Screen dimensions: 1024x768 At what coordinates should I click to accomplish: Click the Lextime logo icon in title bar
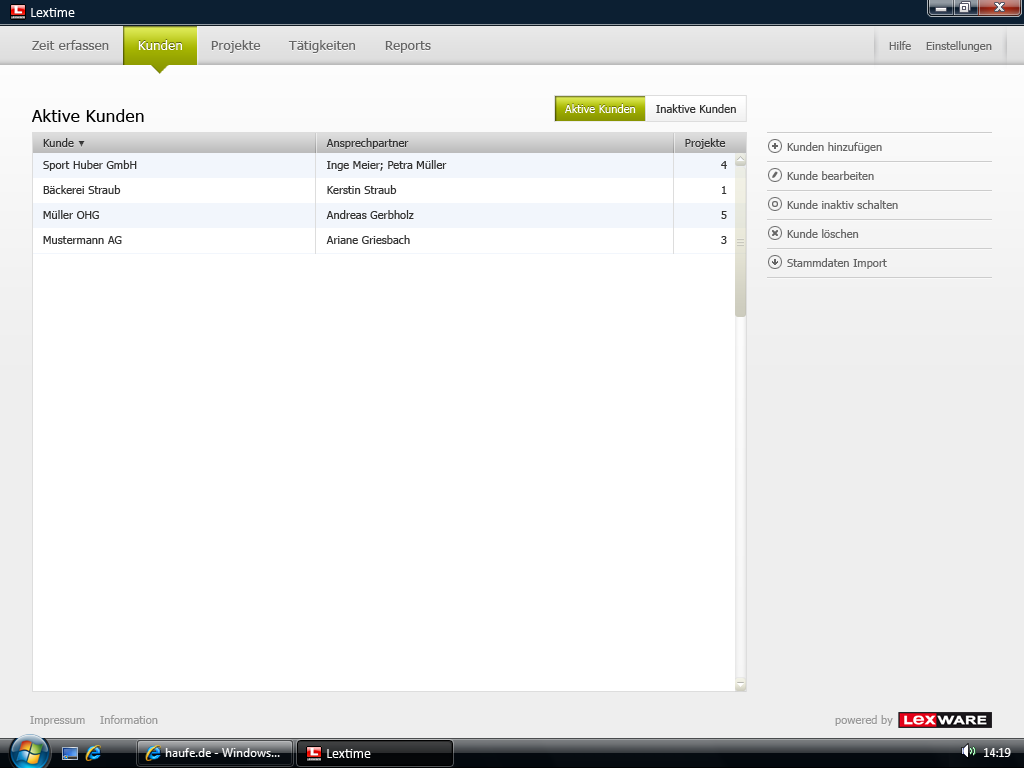(18, 12)
